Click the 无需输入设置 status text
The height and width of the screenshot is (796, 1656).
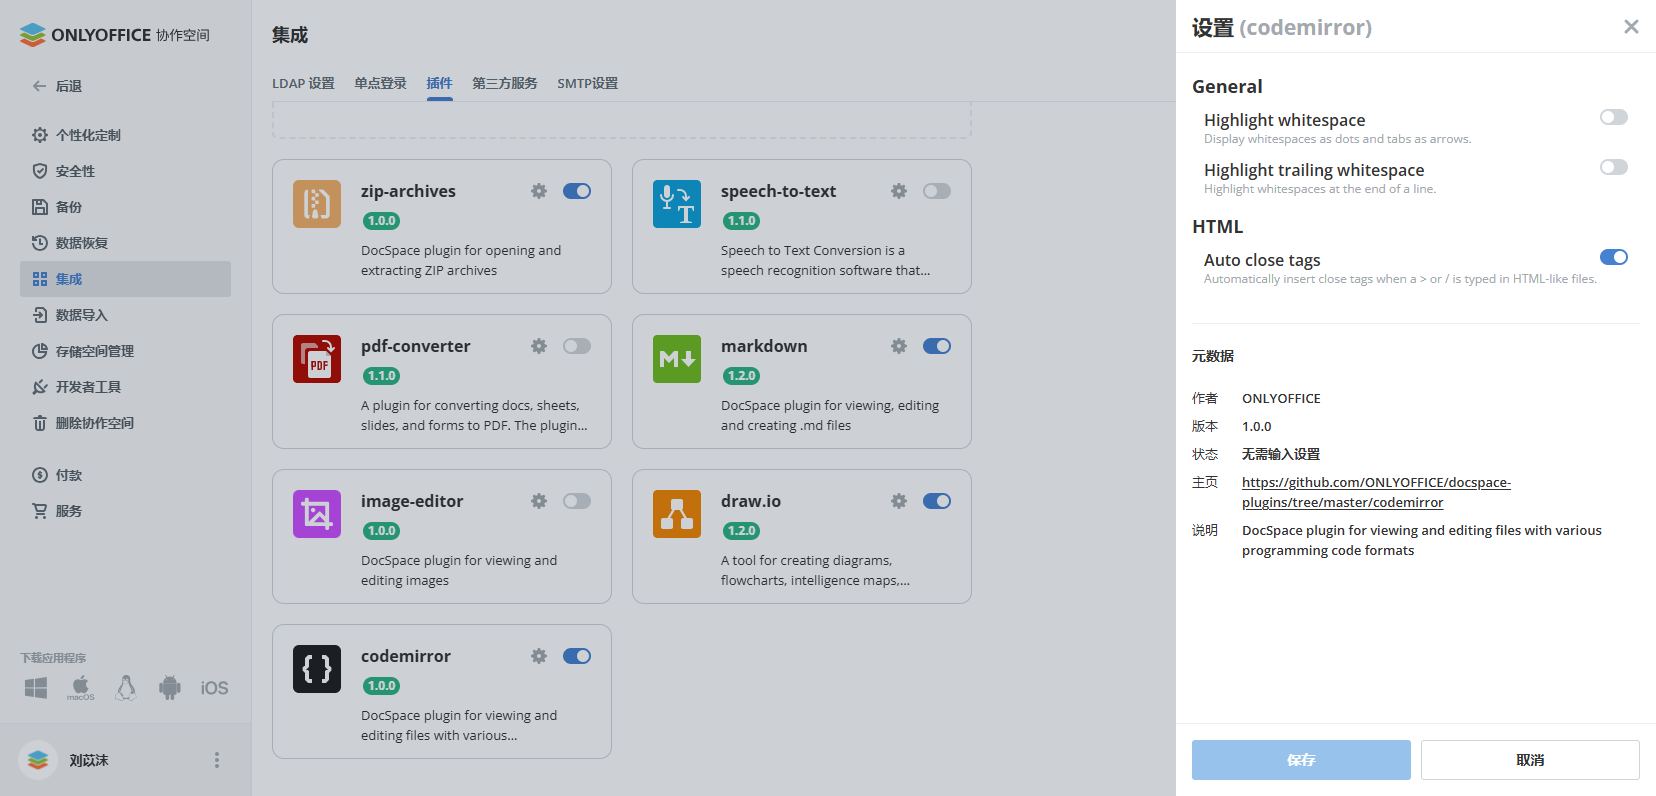click(x=1281, y=454)
